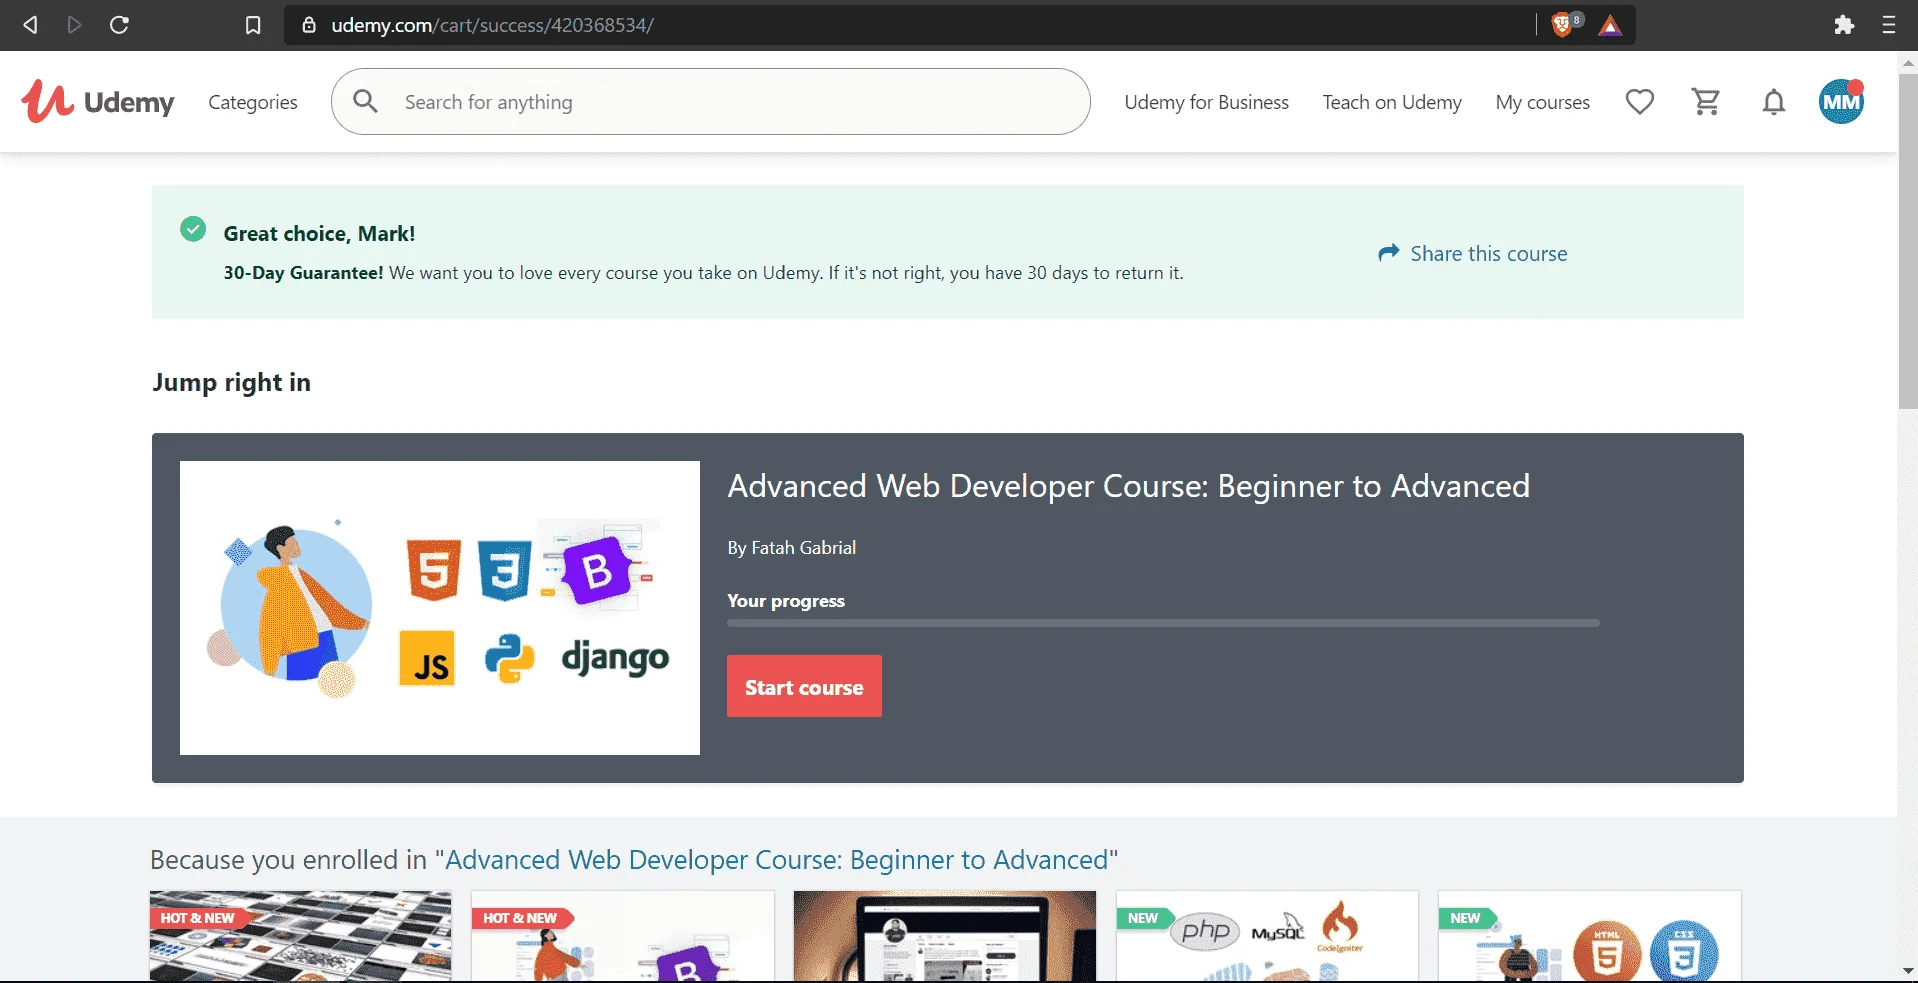Open Advanced Web Developer Course title

pyautogui.click(x=1128, y=486)
